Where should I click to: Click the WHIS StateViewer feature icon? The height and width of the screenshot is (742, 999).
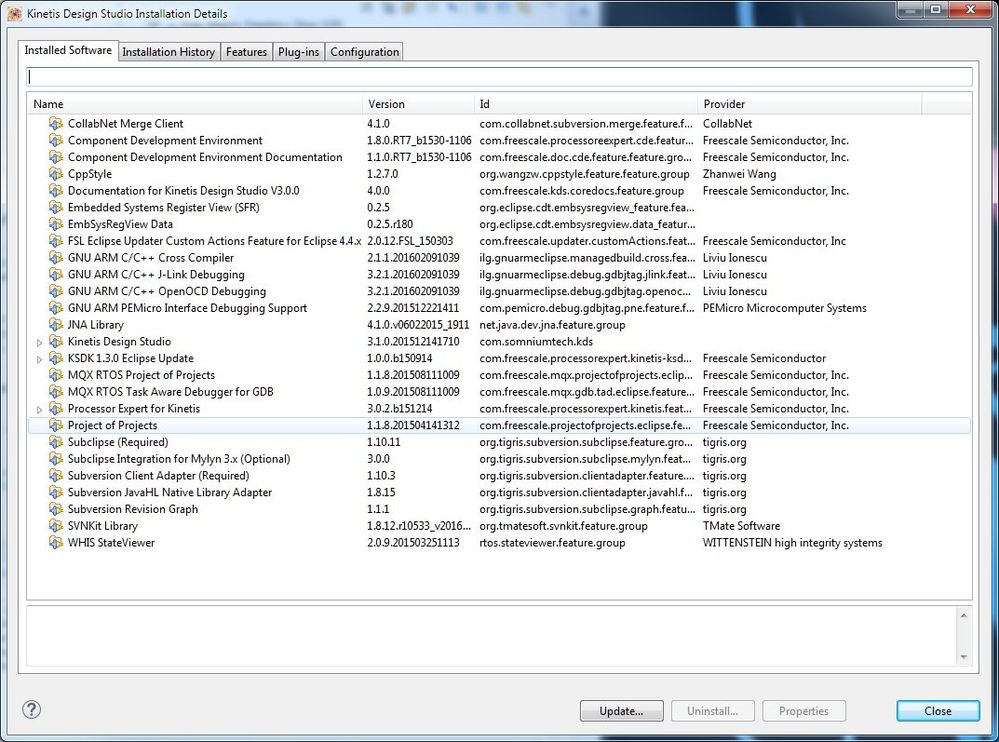click(x=56, y=543)
